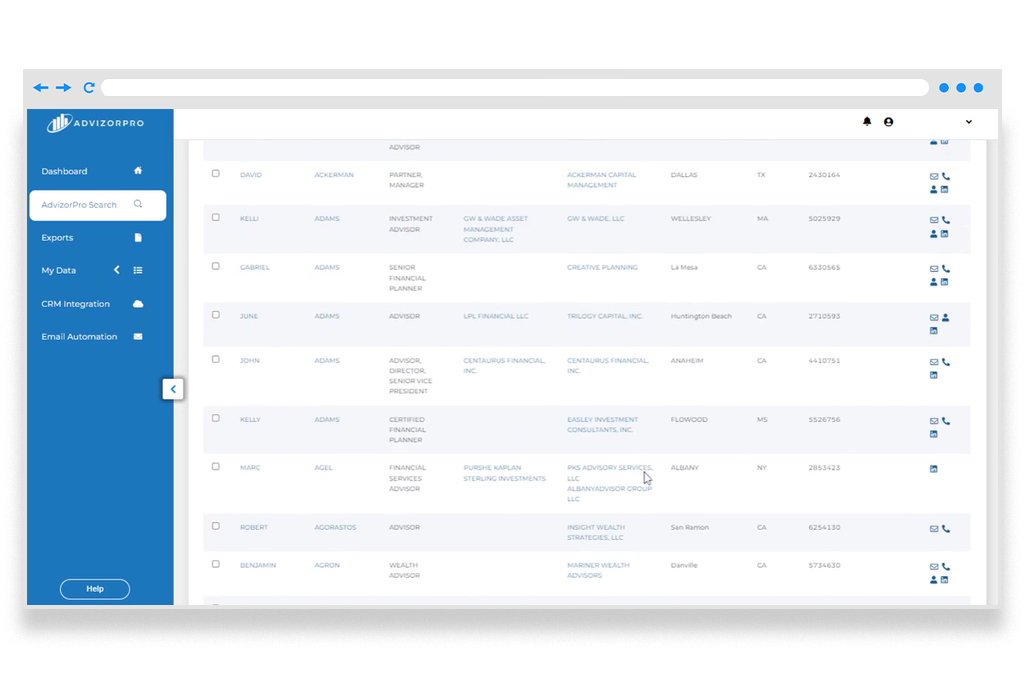Open the account dropdown chevron
1024x678 pixels.
click(968, 122)
